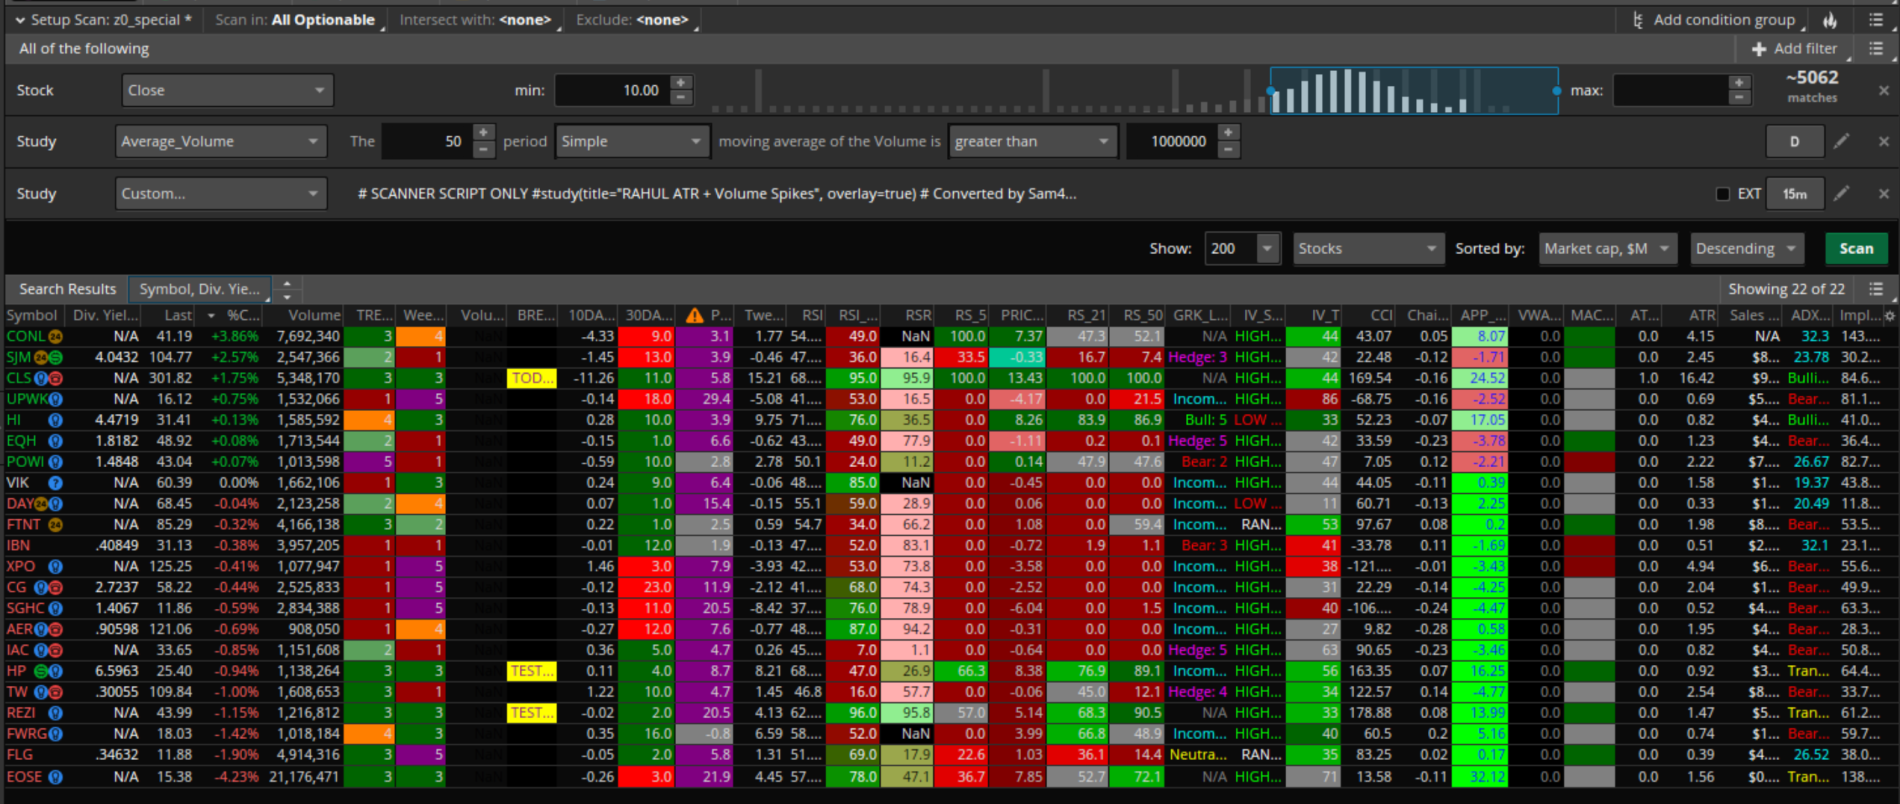This screenshot has height=804, width=1900.
Task: Click the plus icon for Add filter
Action: tap(1759, 49)
